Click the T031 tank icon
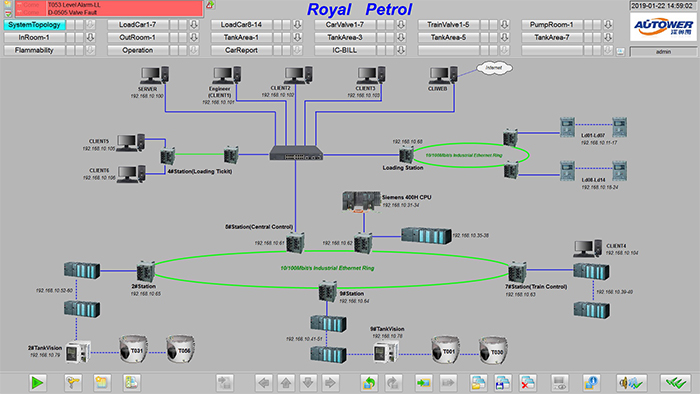The image size is (700, 394). [133, 348]
